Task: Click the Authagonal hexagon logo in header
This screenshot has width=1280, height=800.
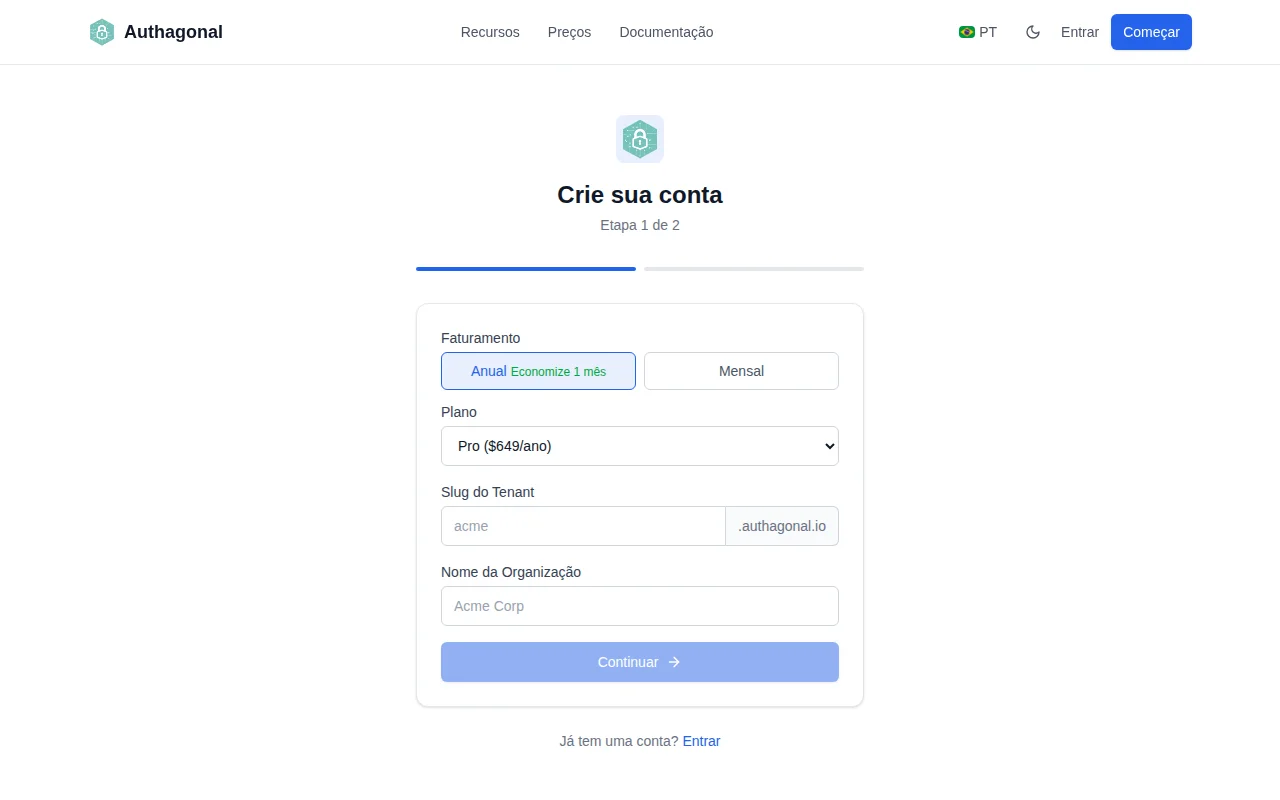Action: click(x=101, y=32)
